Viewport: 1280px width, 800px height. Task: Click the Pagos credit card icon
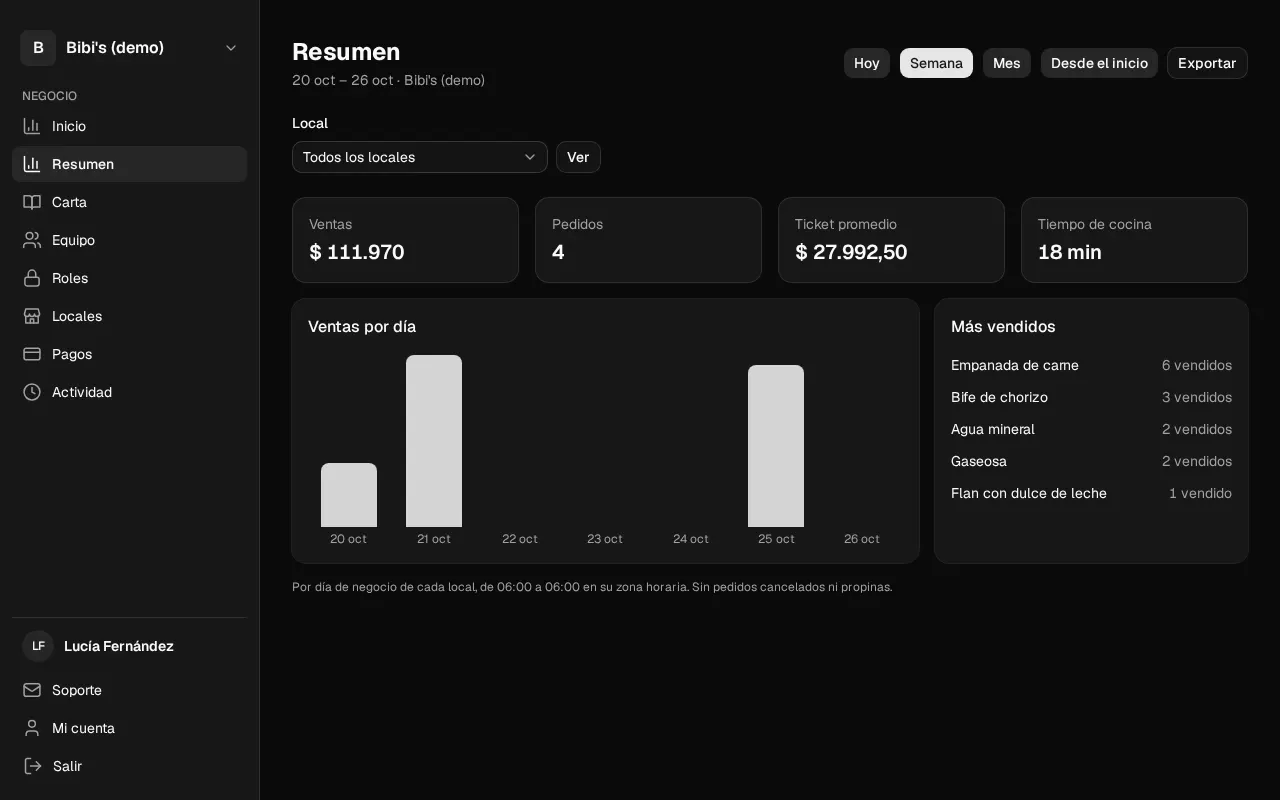(x=32, y=354)
